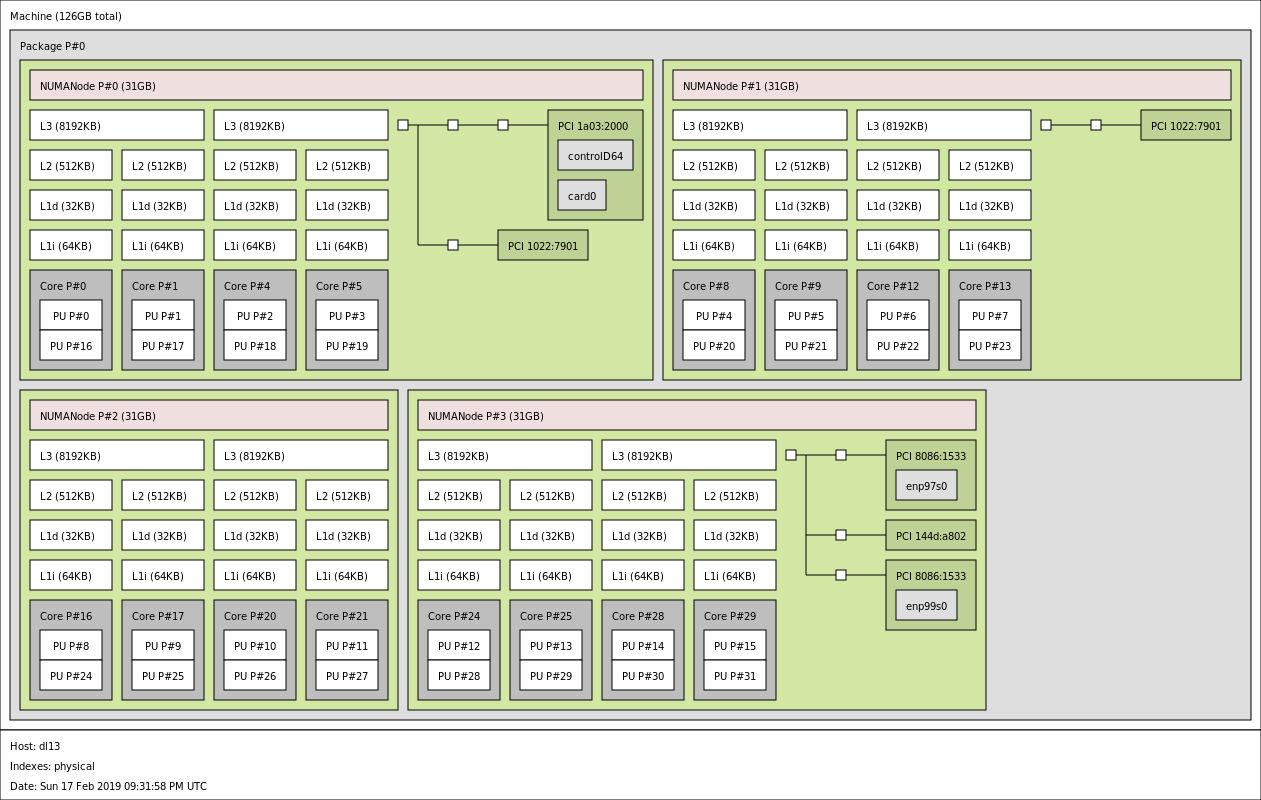
Task: Choose the Core P#24 label
Action: point(454,617)
